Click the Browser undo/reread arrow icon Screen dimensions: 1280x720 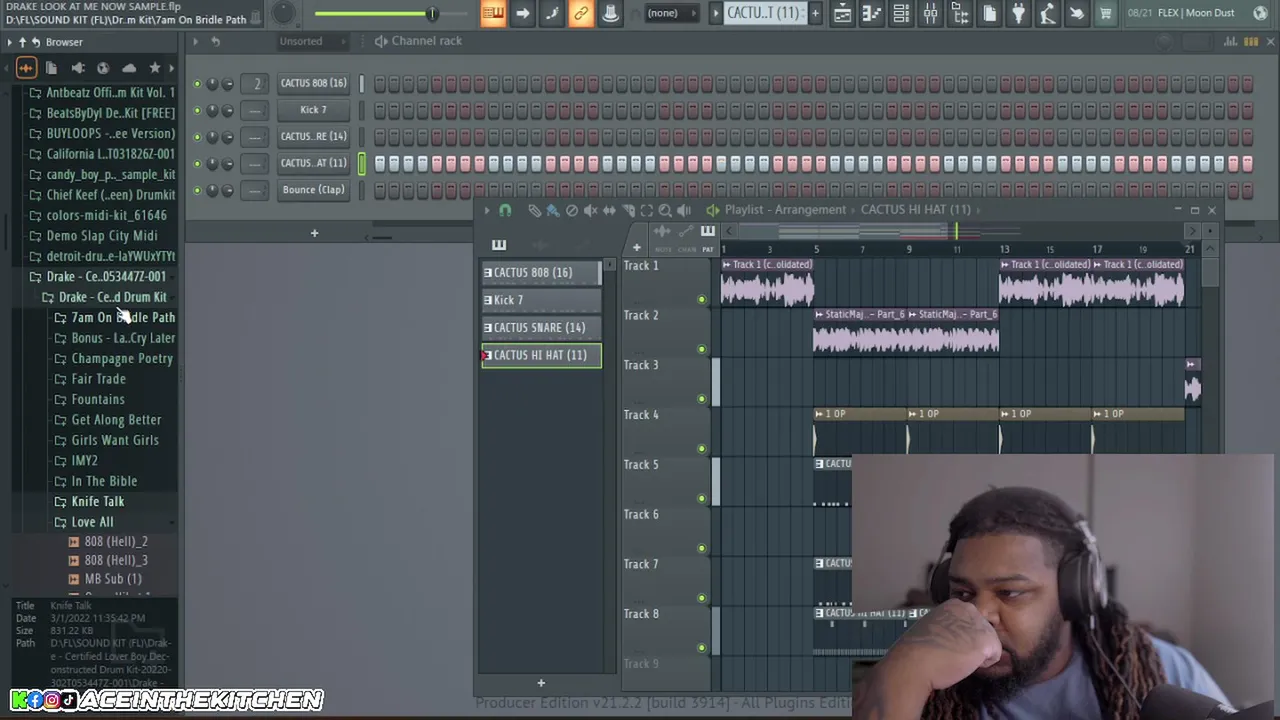click(36, 42)
